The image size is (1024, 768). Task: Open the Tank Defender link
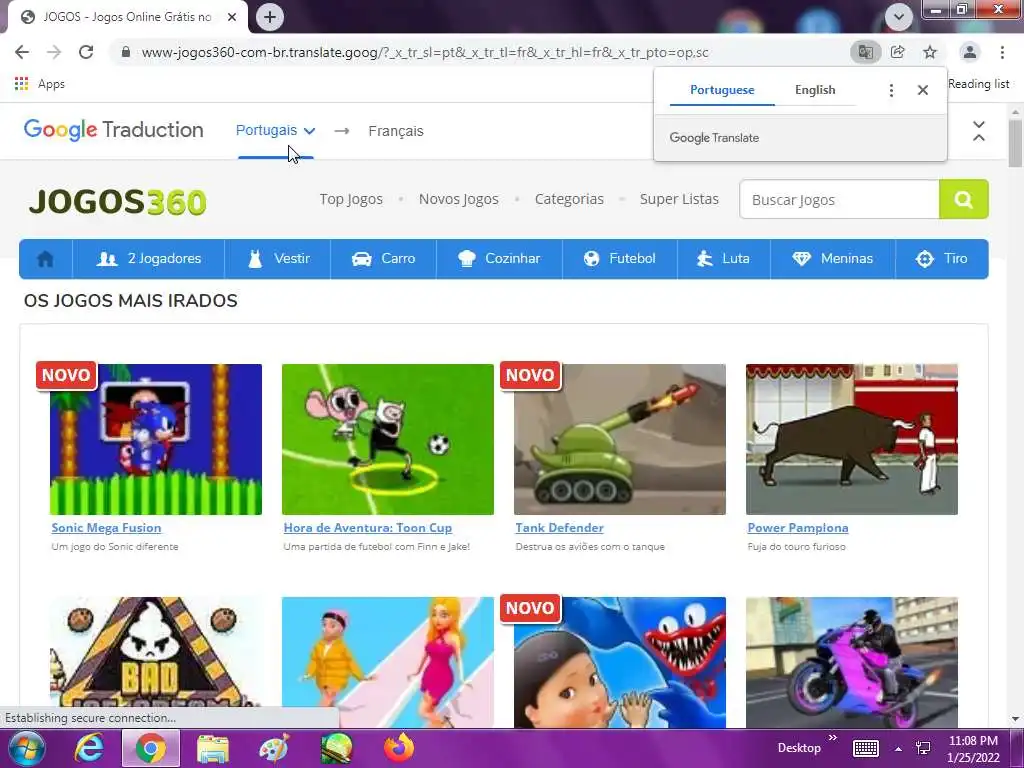pyautogui.click(x=560, y=528)
